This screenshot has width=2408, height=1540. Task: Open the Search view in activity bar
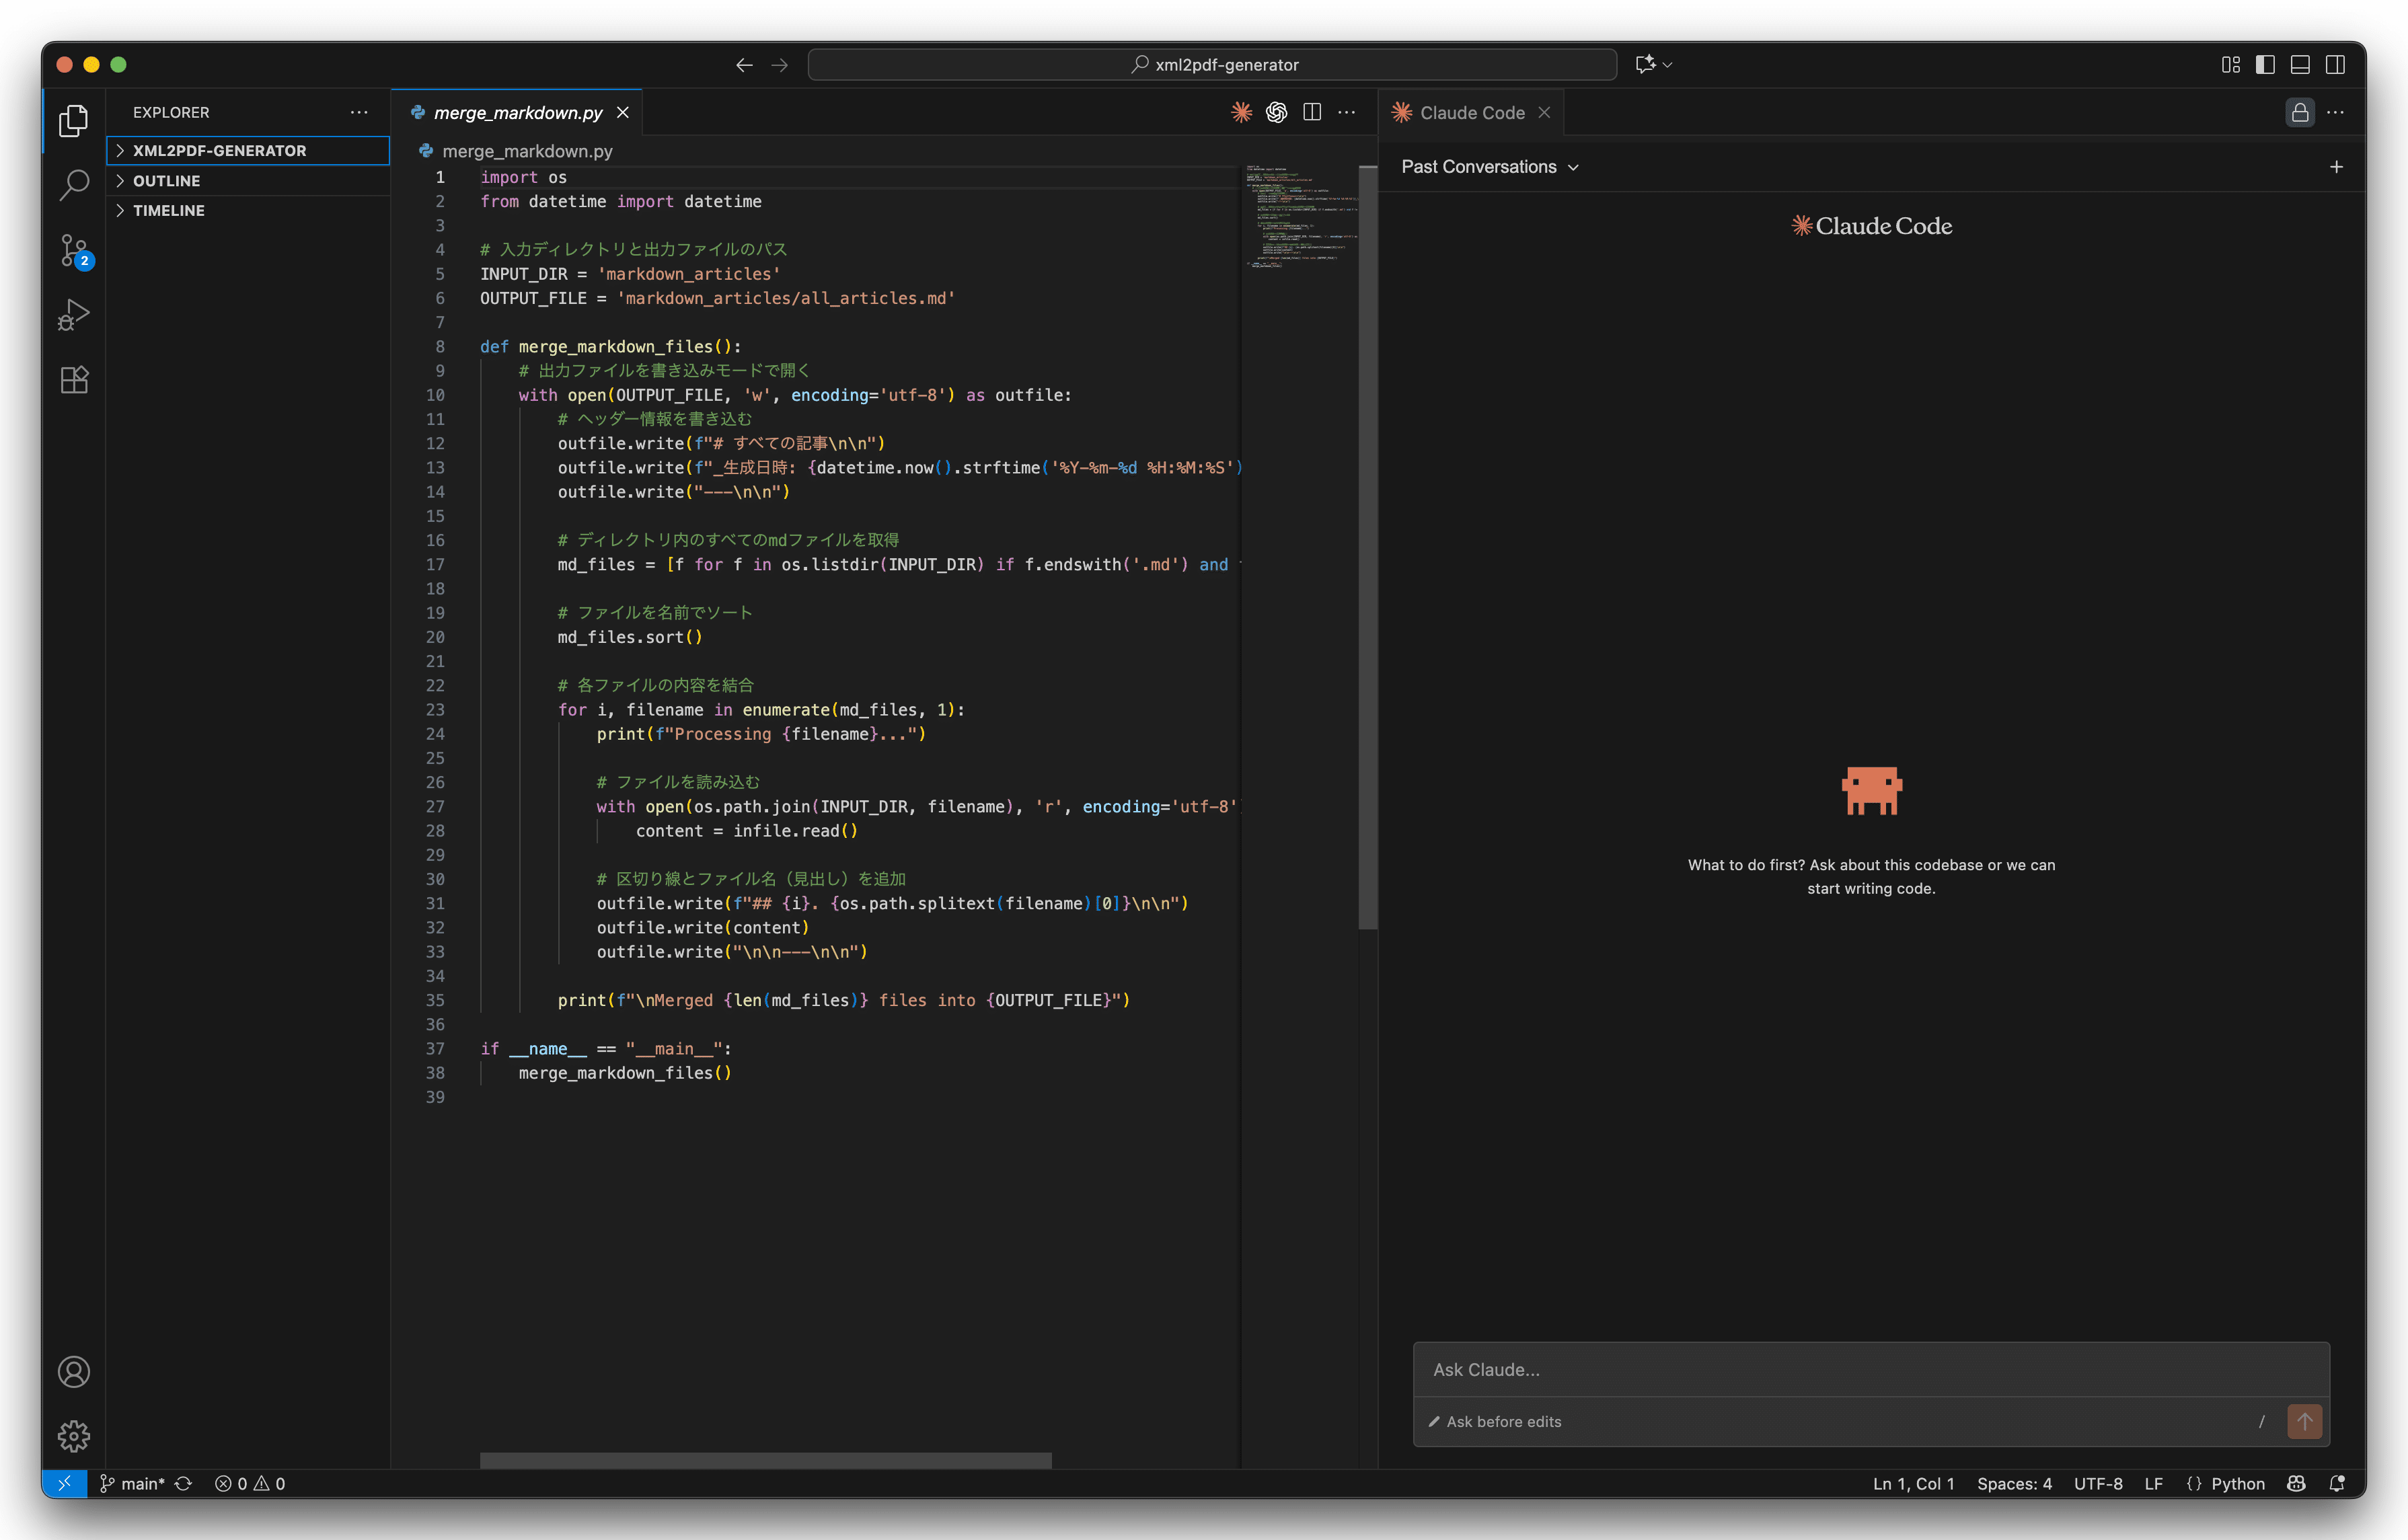74,185
